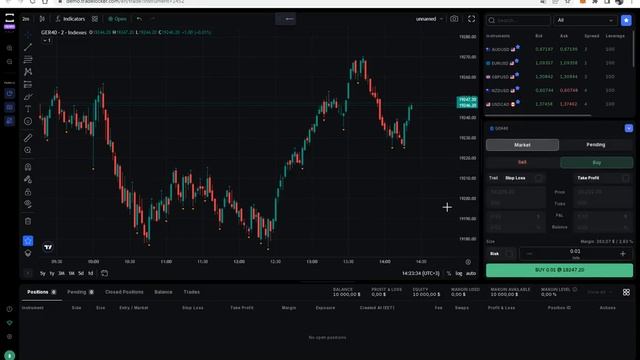Image resolution: width=640 pixels, height=360 pixels.
Task: Open the Positions tab
Action: pyautogui.click(x=41, y=292)
